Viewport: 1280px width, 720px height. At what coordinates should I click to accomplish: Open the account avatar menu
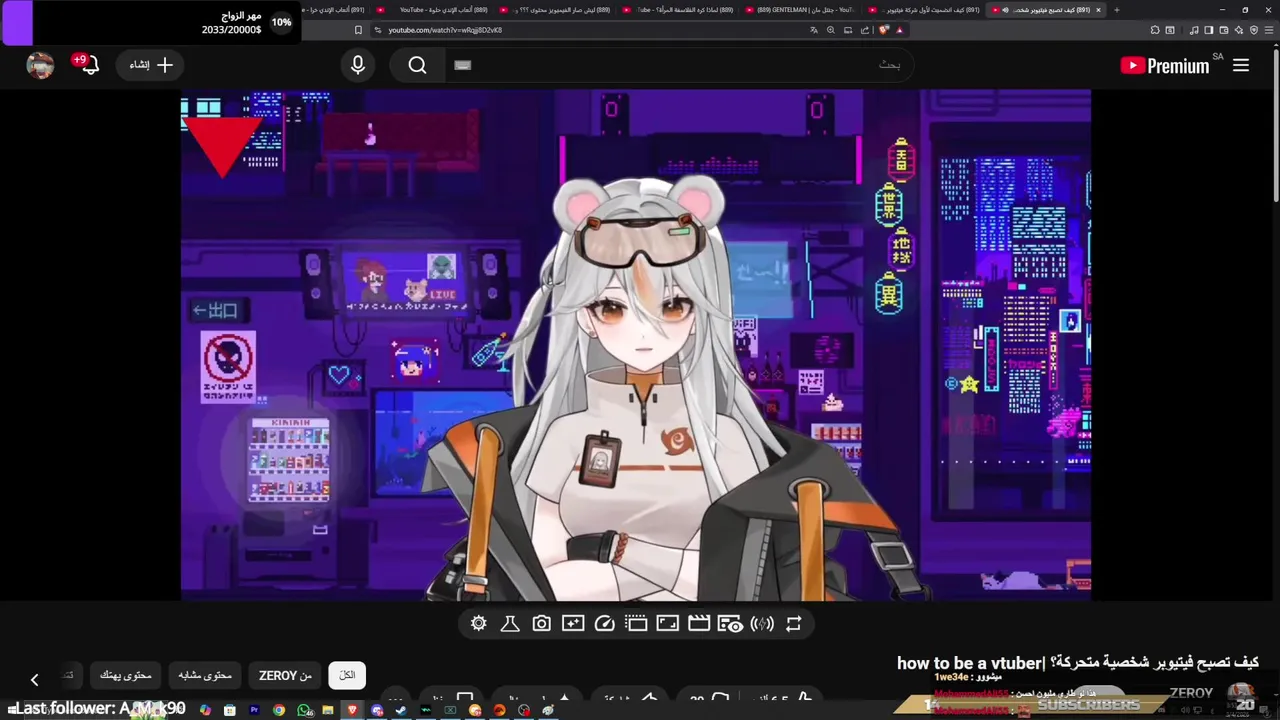click(x=40, y=65)
